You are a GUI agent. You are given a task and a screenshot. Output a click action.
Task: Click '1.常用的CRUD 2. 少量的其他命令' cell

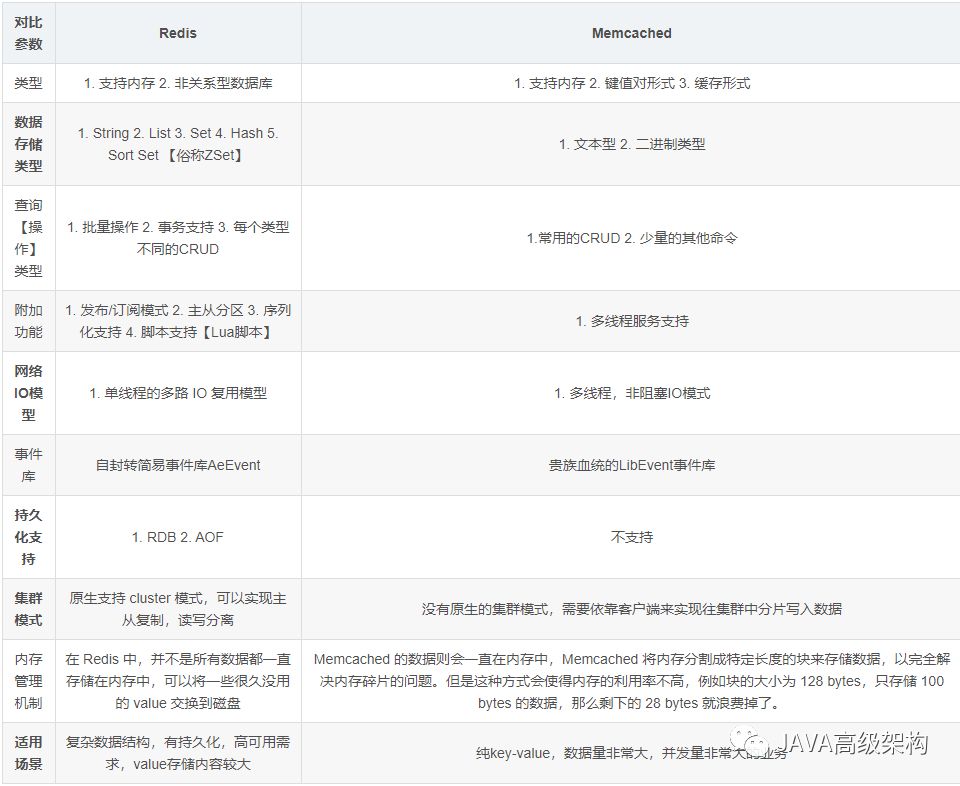coord(631,238)
